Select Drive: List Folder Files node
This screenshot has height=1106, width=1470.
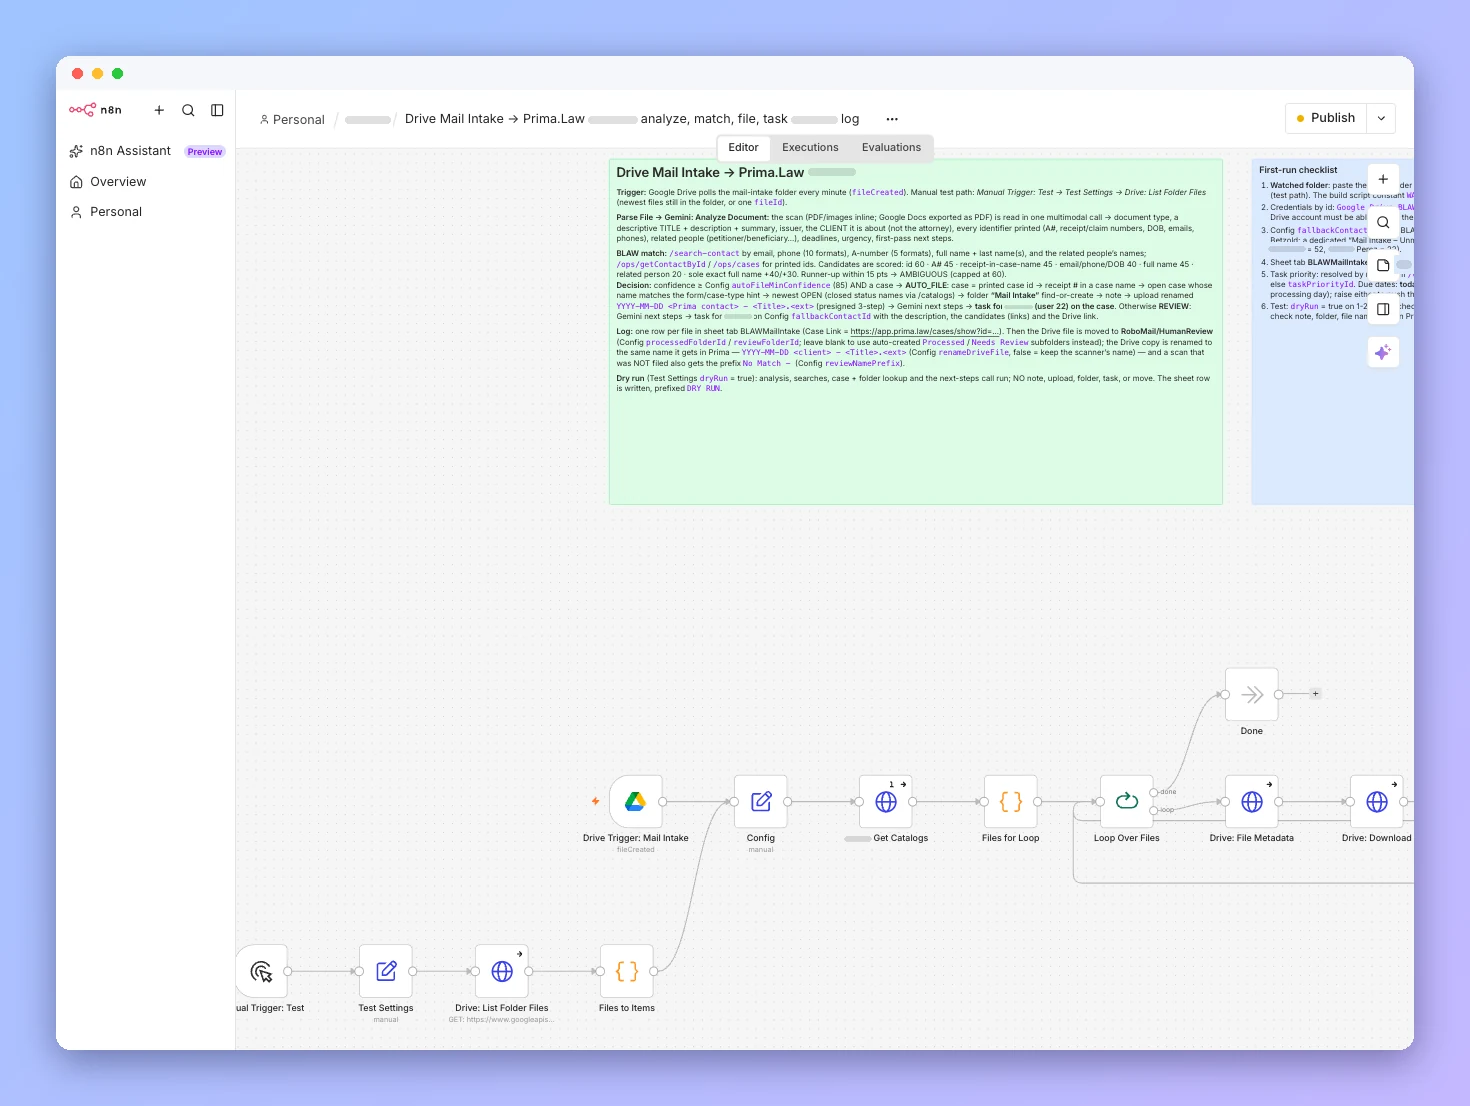pyautogui.click(x=502, y=971)
